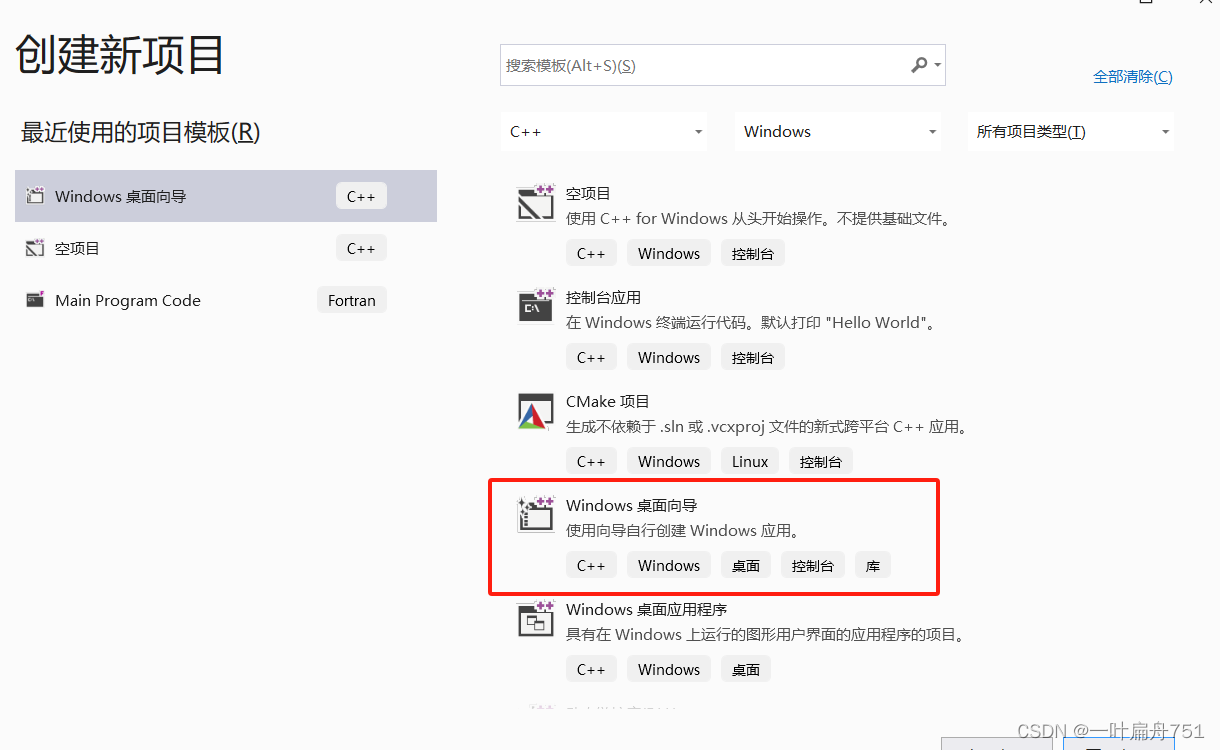Click C++ tag under CMake 项目

591,461
